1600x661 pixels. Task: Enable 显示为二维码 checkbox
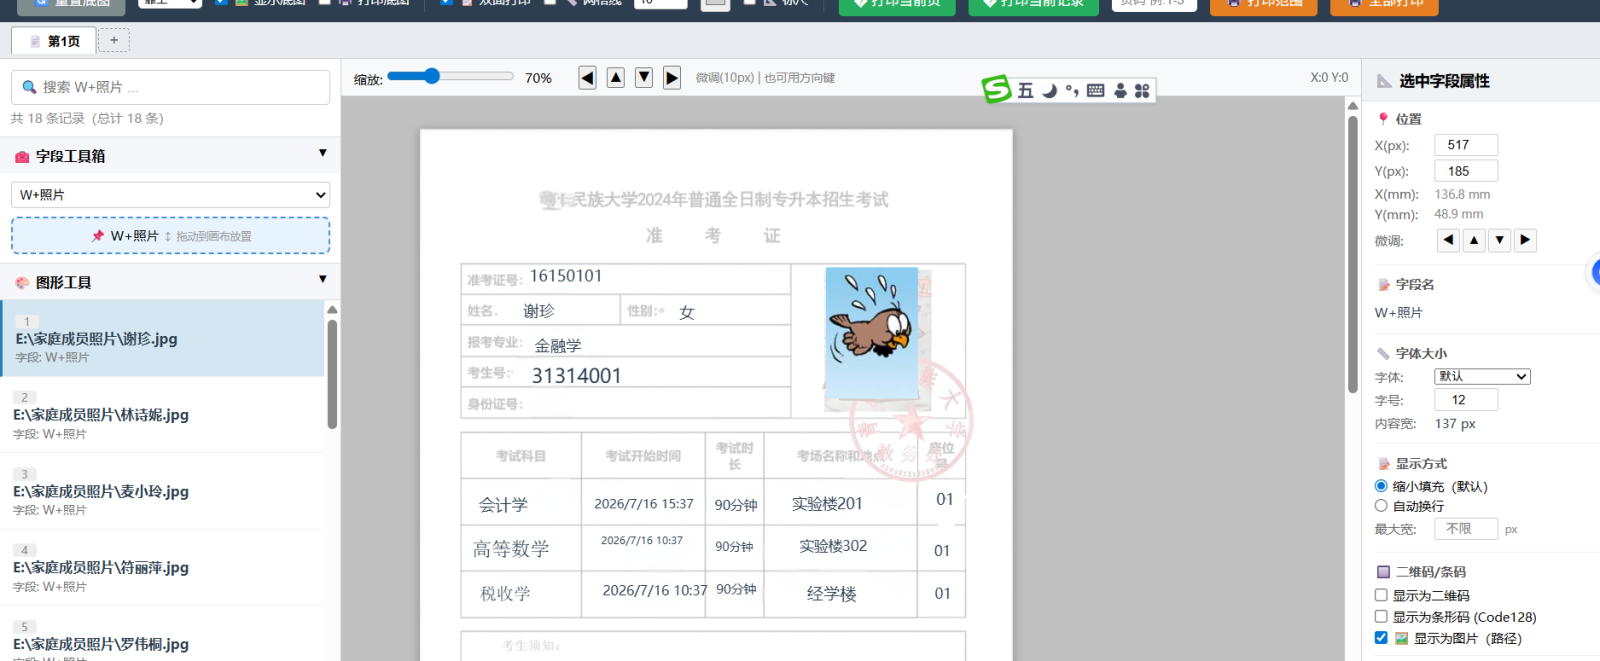click(1381, 595)
